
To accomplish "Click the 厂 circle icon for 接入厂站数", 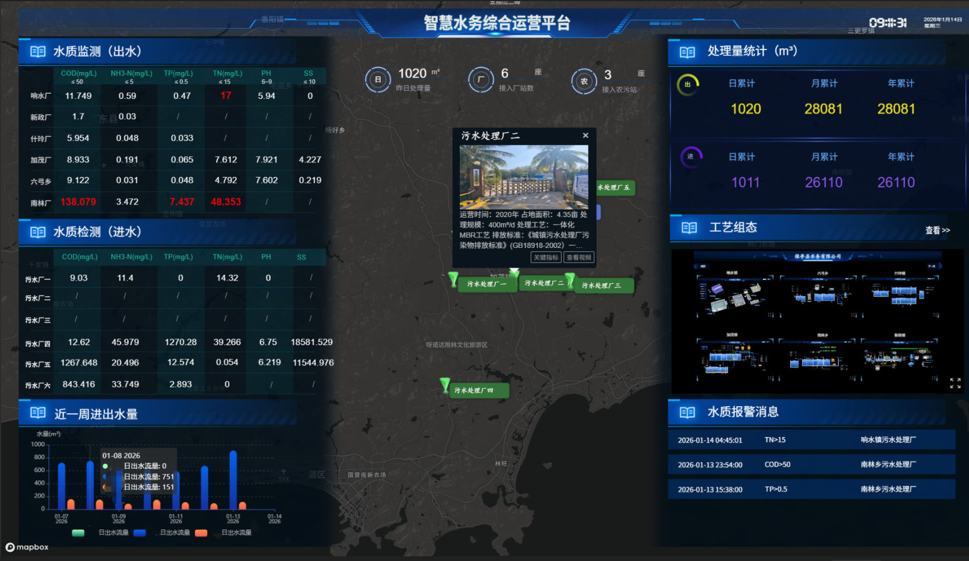I will [x=481, y=80].
